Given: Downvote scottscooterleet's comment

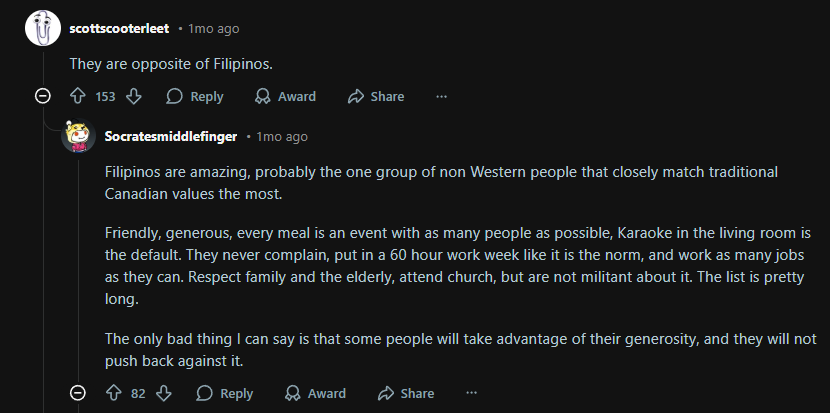Looking at the screenshot, I should coord(133,96).
